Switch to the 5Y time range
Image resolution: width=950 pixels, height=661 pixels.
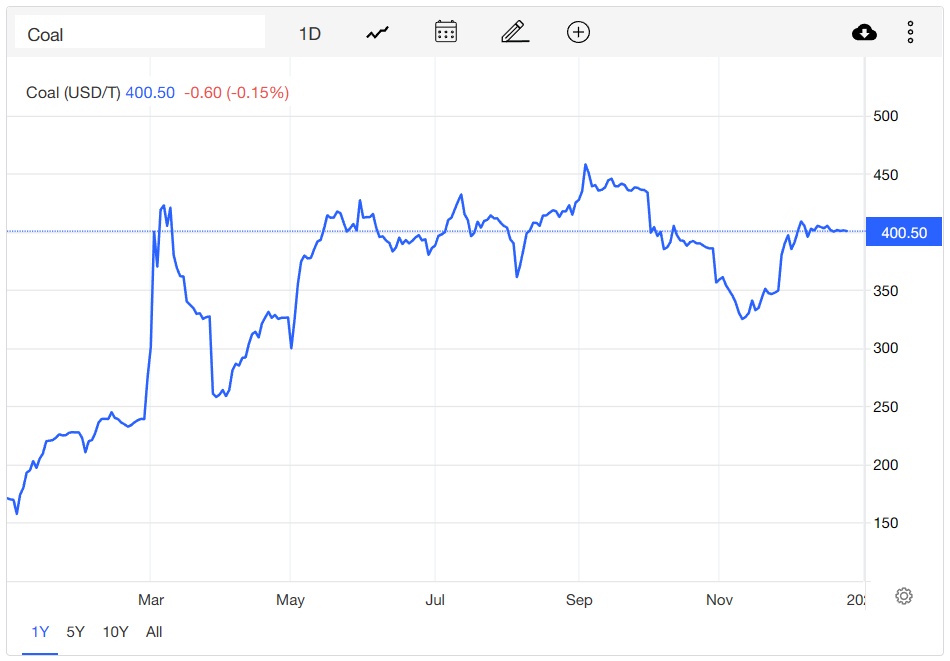coord(76,632)
